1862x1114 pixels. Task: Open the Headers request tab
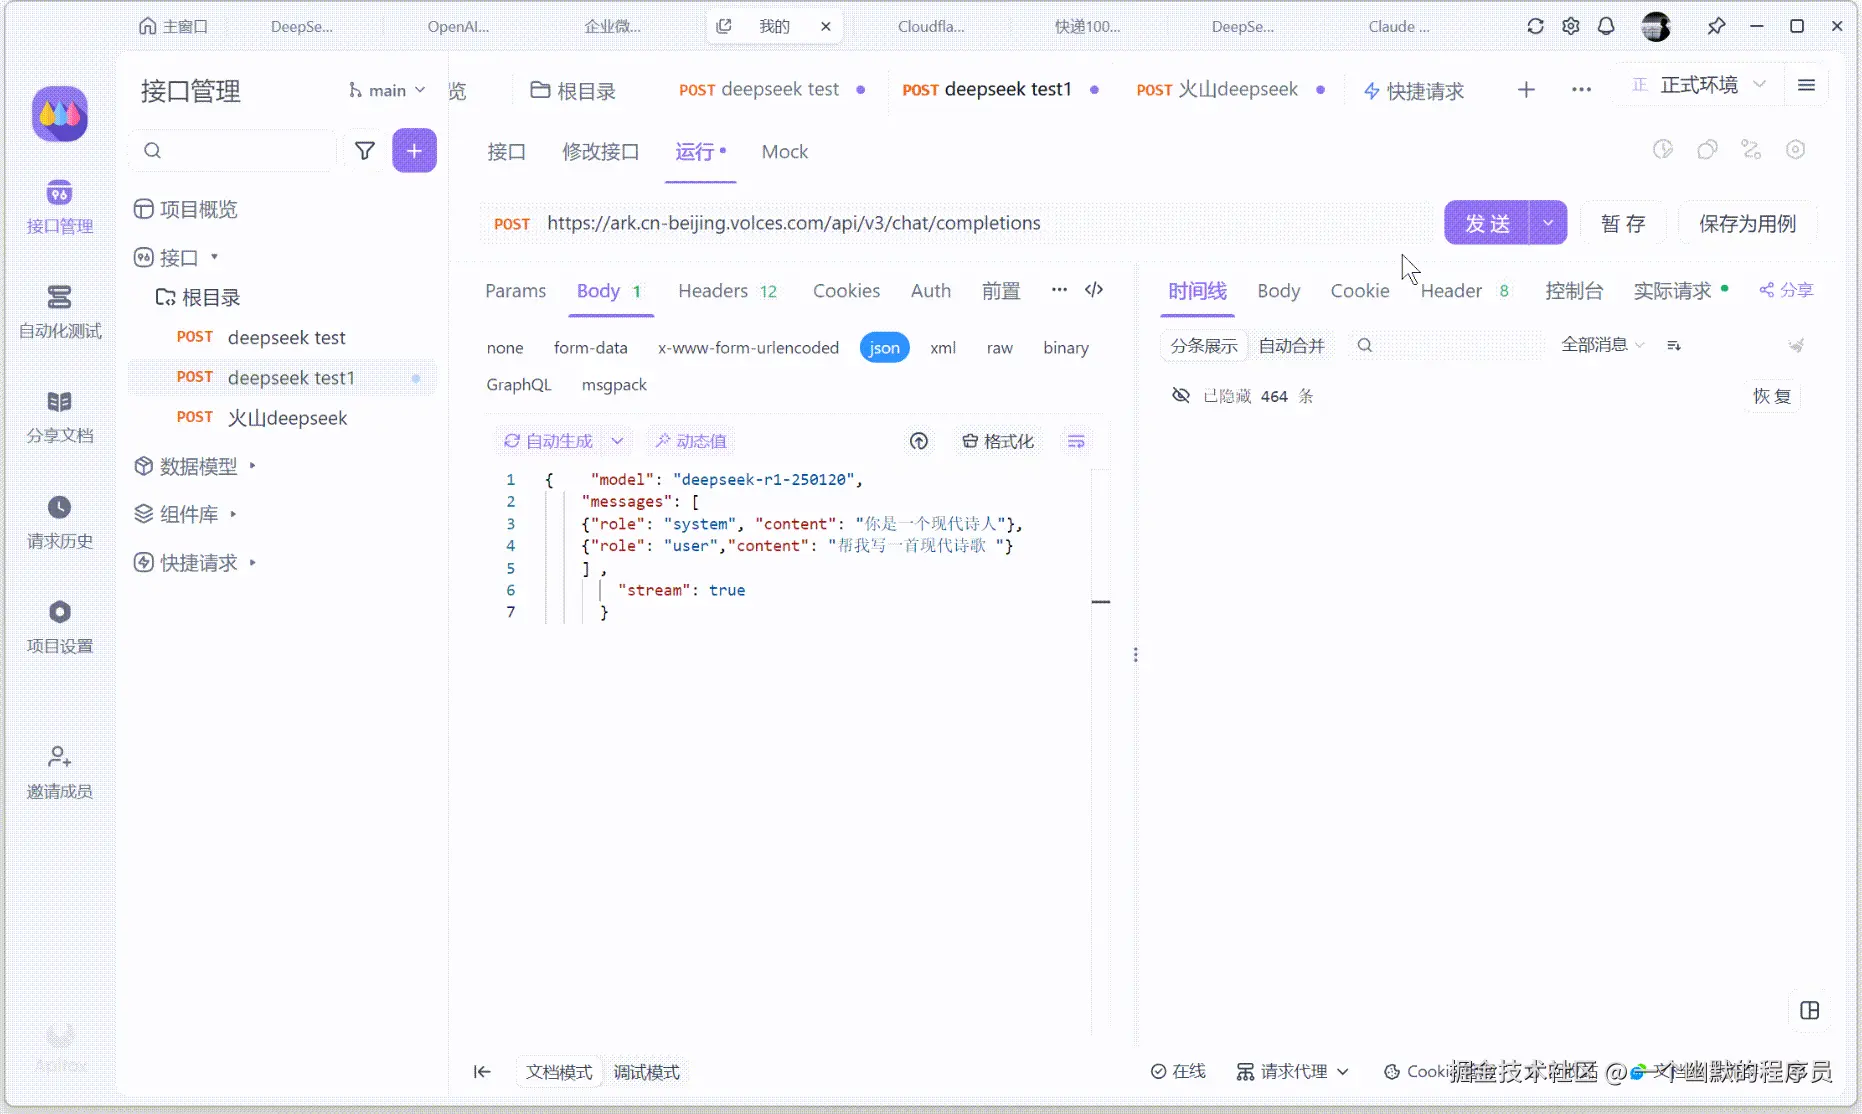728,291
